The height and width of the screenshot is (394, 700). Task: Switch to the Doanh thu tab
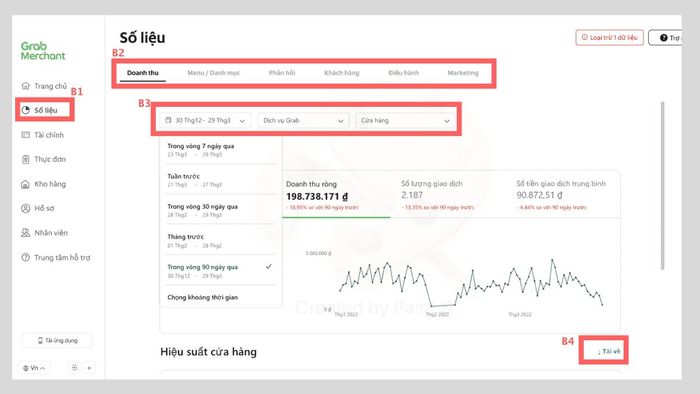point(143,73)
